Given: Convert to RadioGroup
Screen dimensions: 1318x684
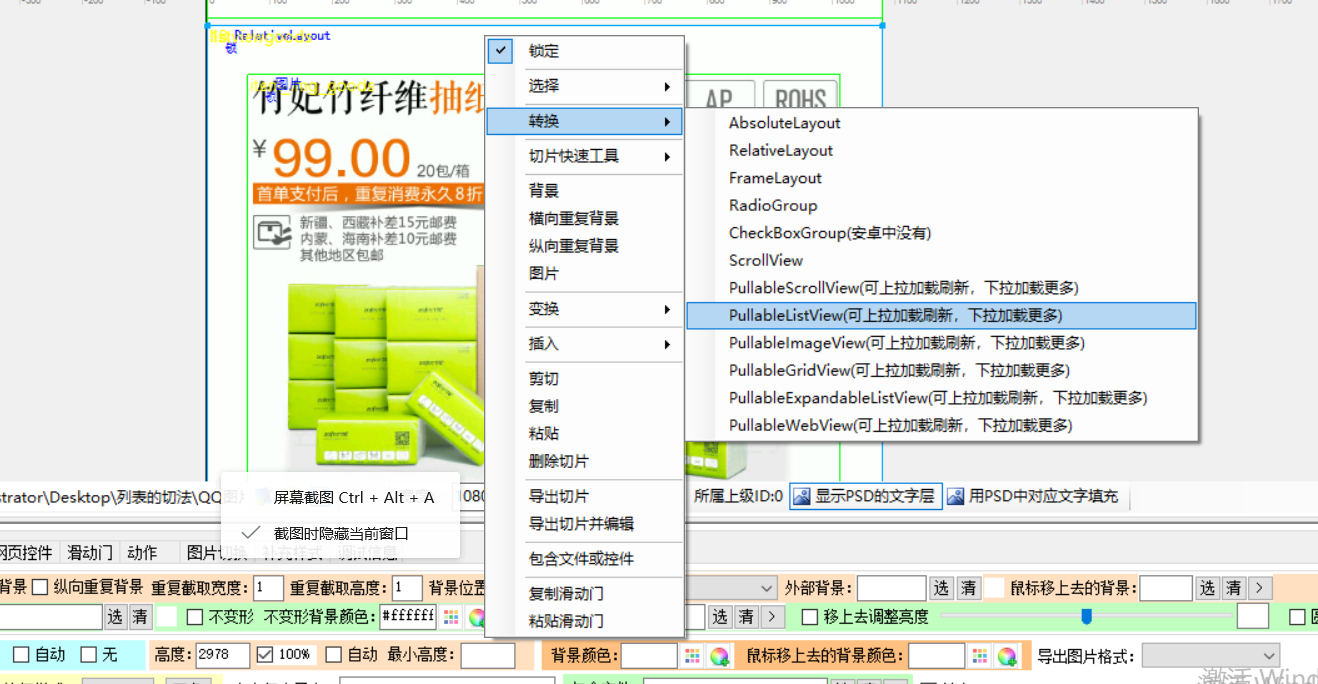Looking at the screenshot, I should click(x=941, y=205).
